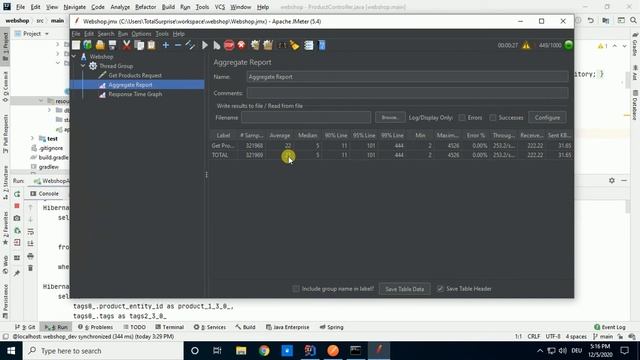Click the Configure button
The image size is (640, 360).
[547, 118]
